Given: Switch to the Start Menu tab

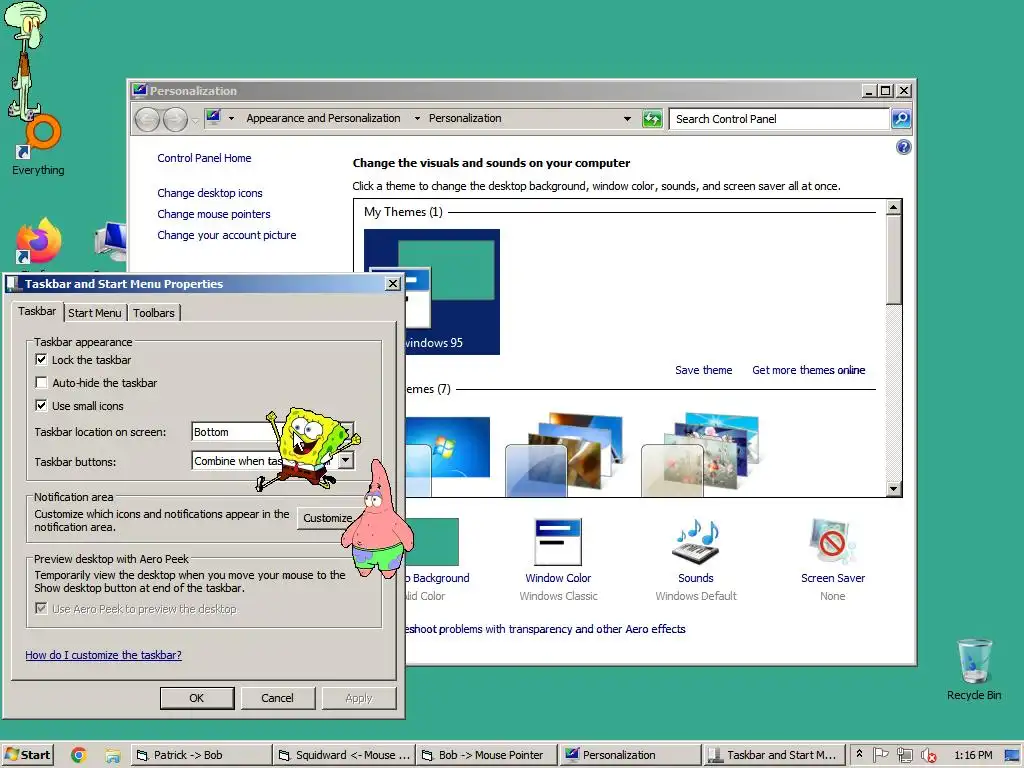Looking at the screenshot, I should click(95, 313).
